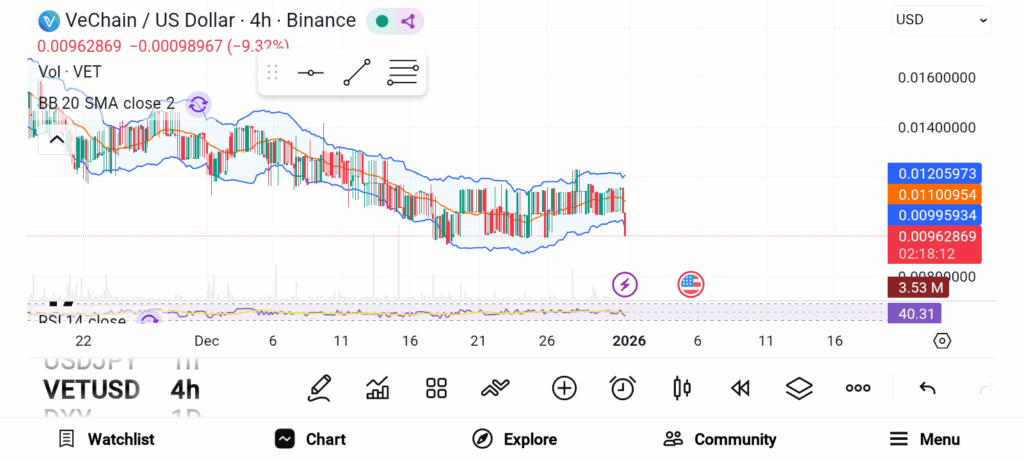Switch to the Explore tab
This screenshot has height=461, width=1024.
coord(515,439)
